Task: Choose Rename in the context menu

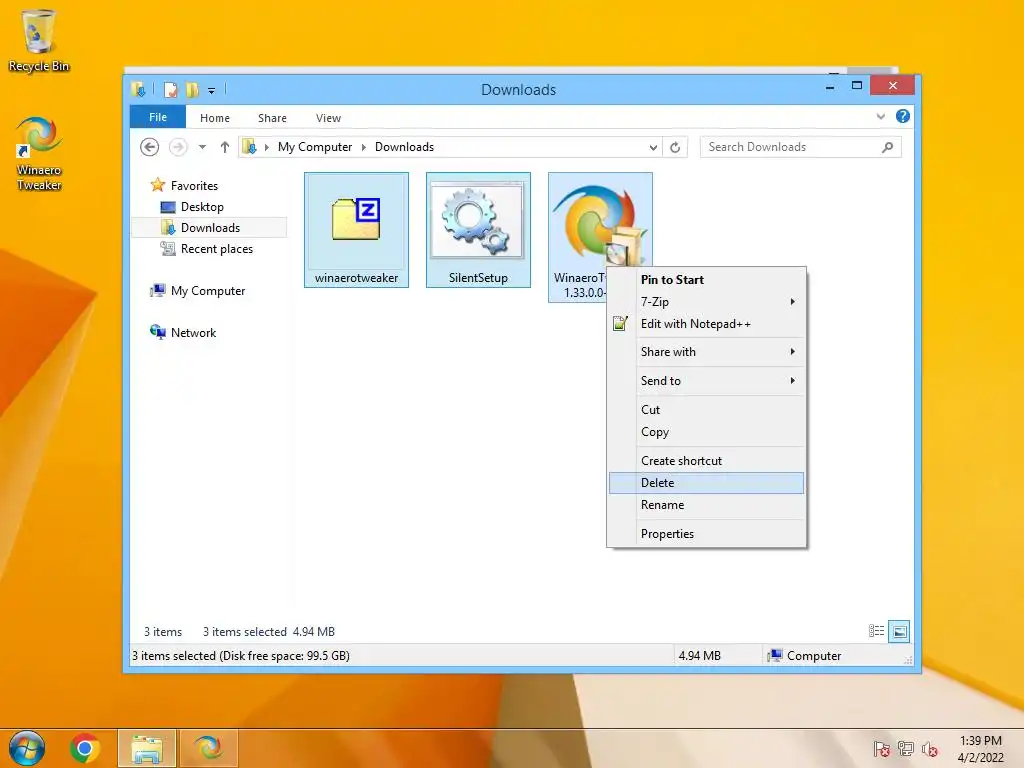Action: click(707, 505)
